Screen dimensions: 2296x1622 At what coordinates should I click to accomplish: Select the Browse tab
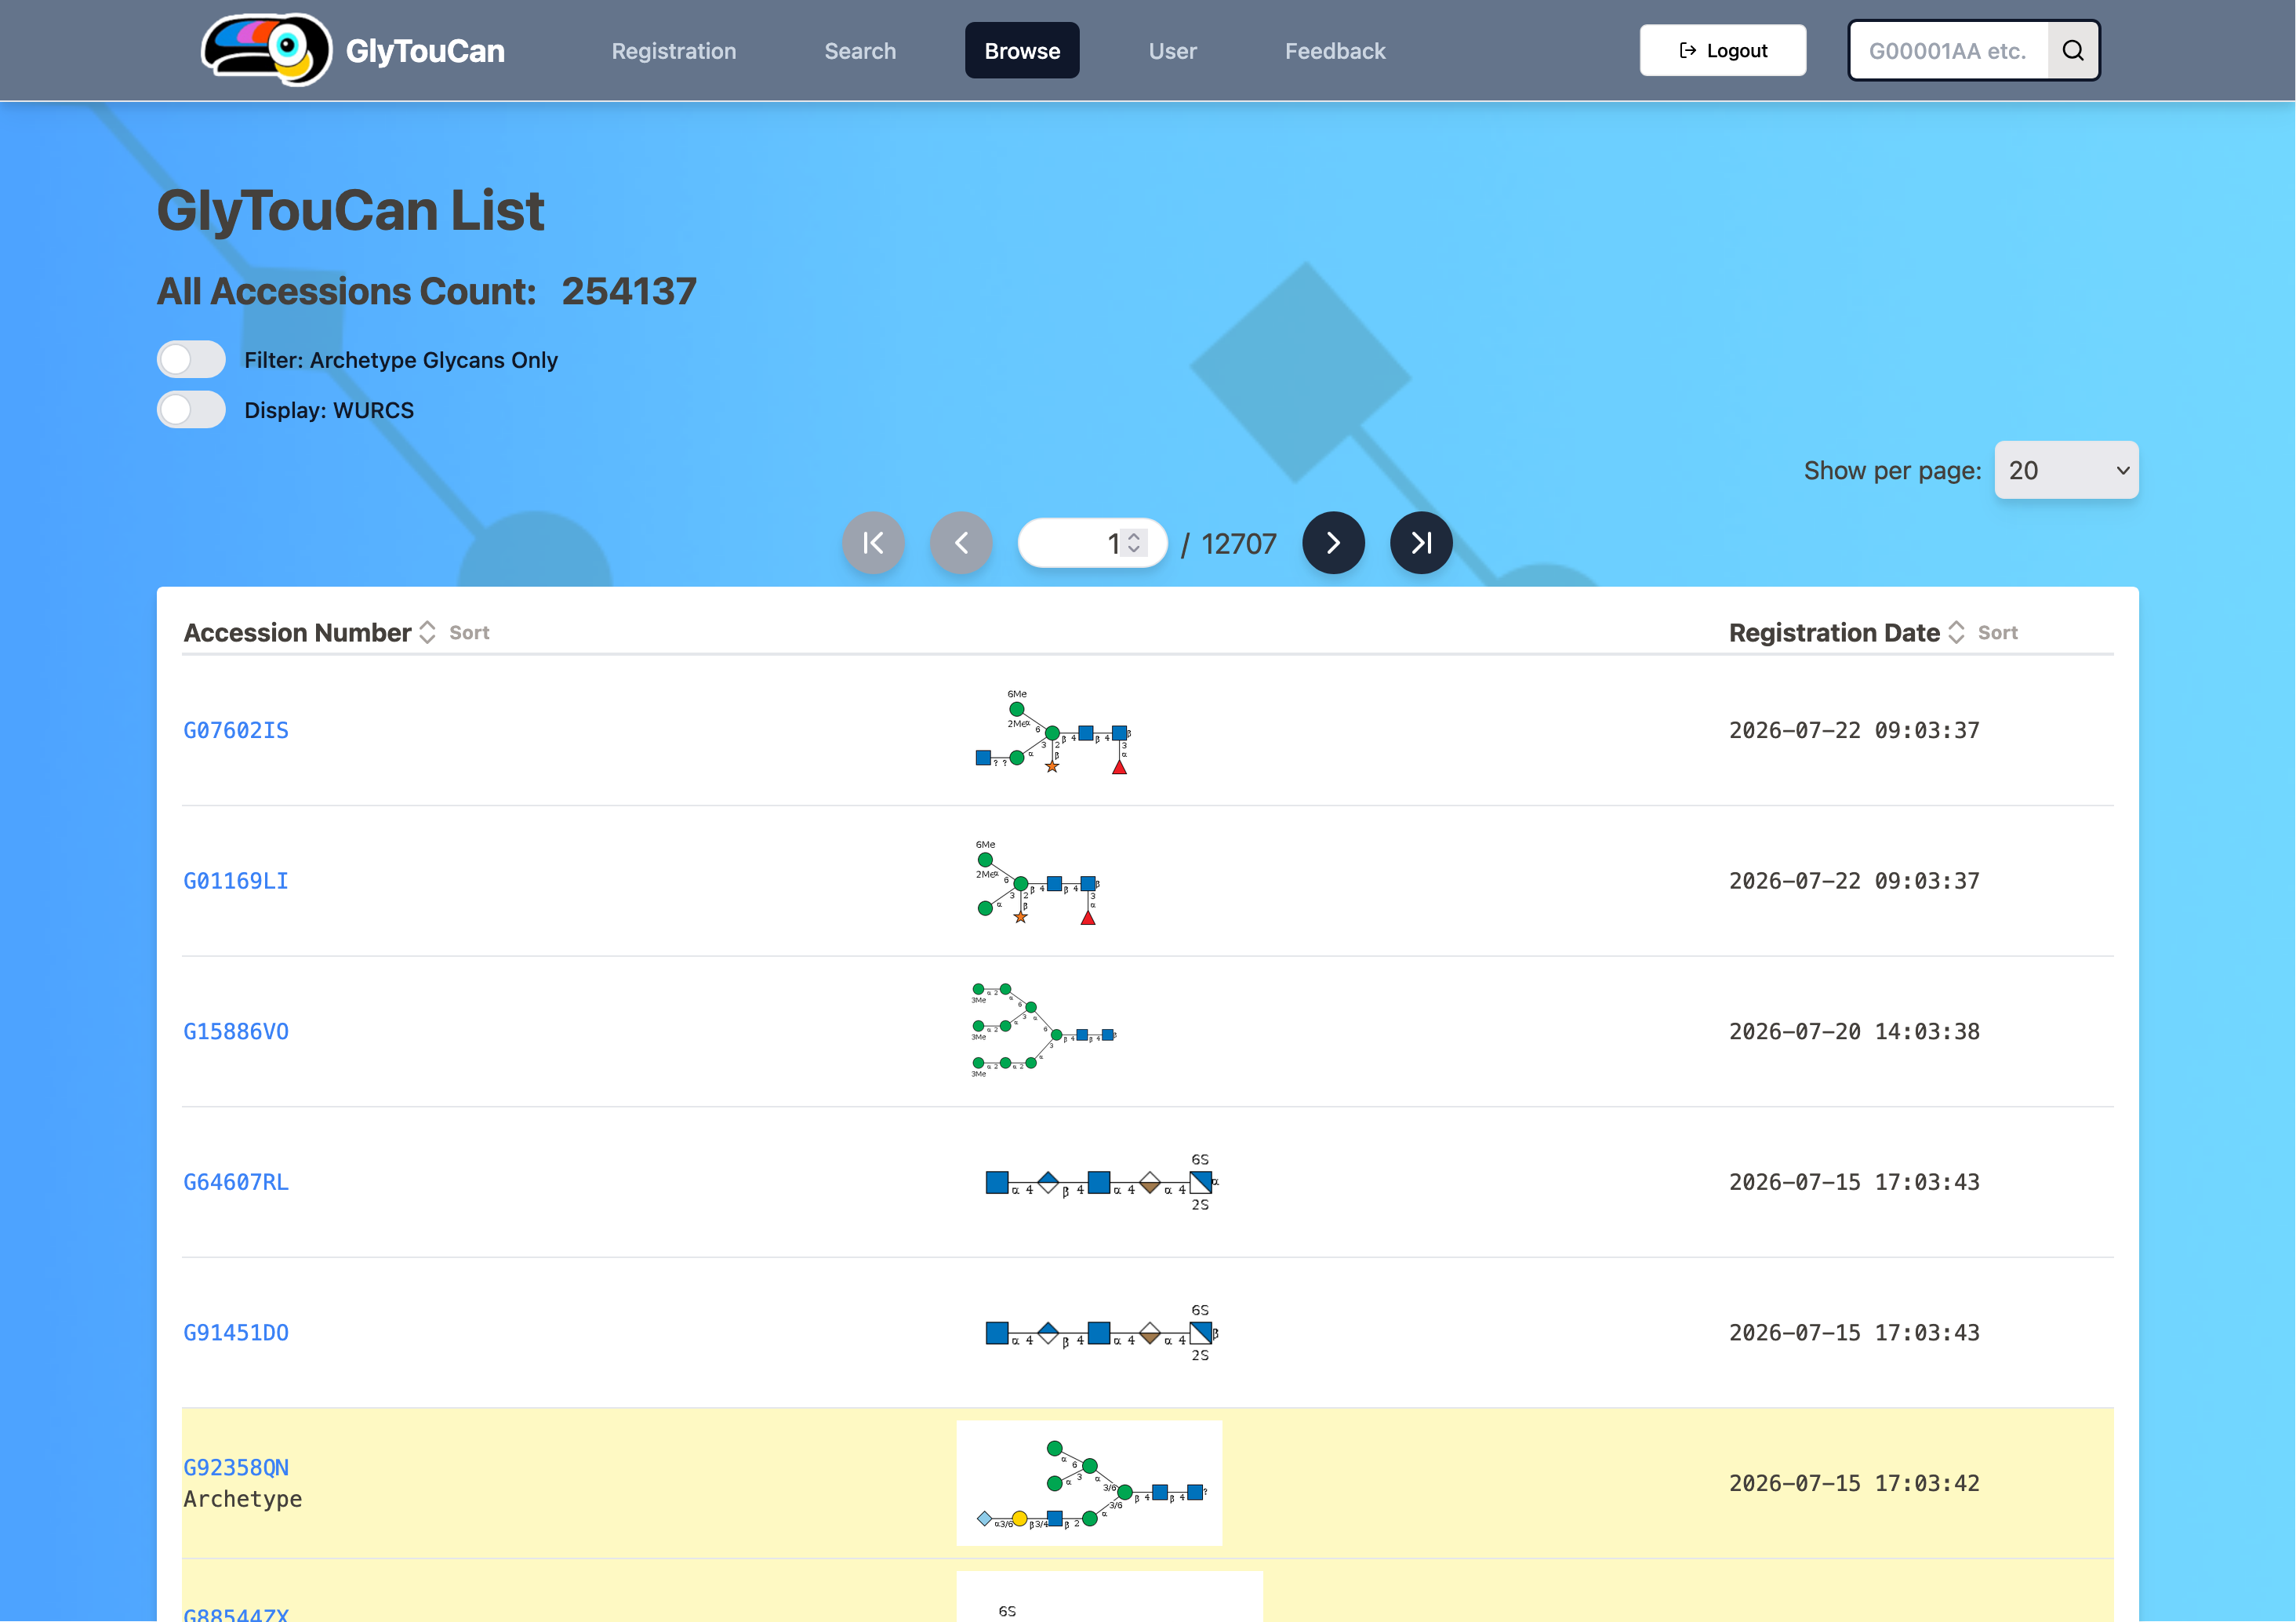1022,51
